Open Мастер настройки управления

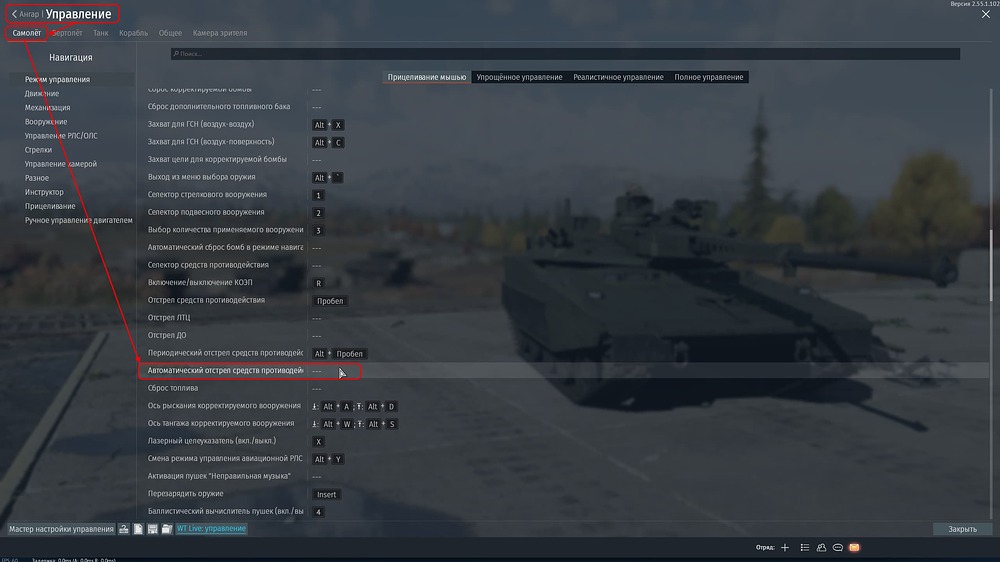click(x=61, y=529)
